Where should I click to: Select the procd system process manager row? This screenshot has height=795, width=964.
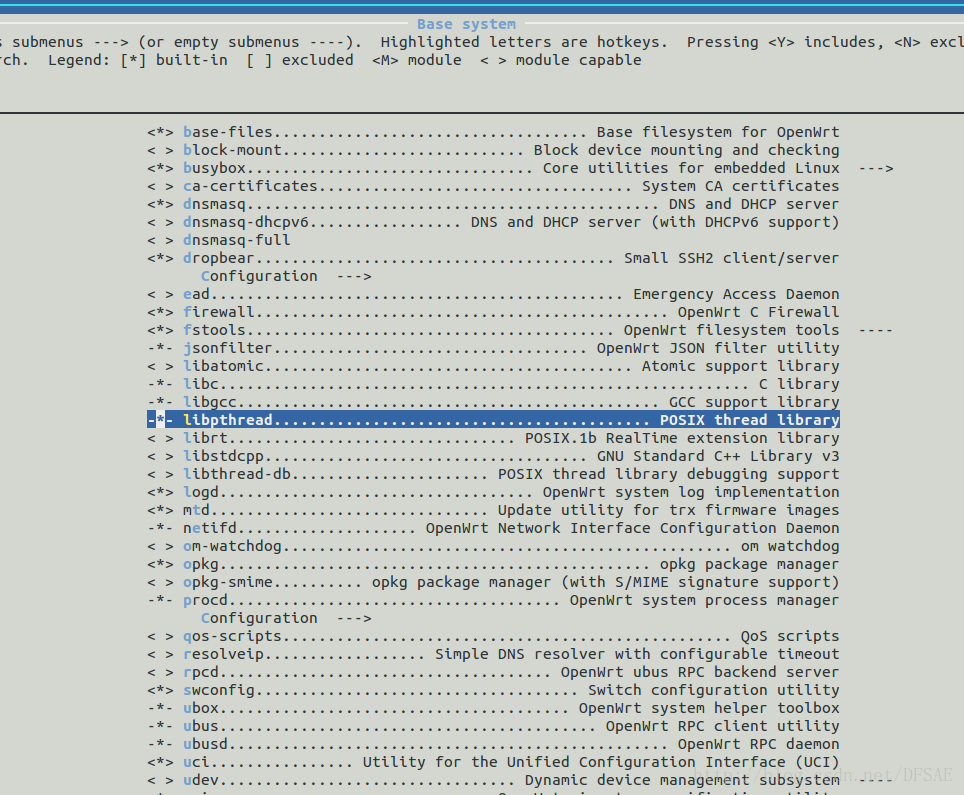coord(493,600)
